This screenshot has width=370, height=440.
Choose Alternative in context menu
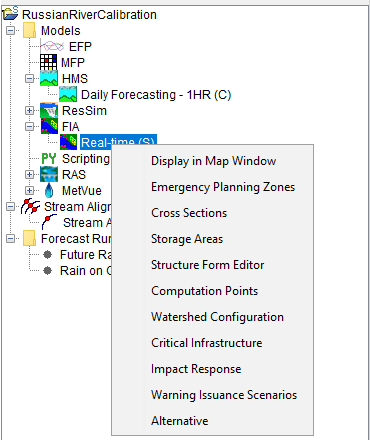tap(180, 421)
